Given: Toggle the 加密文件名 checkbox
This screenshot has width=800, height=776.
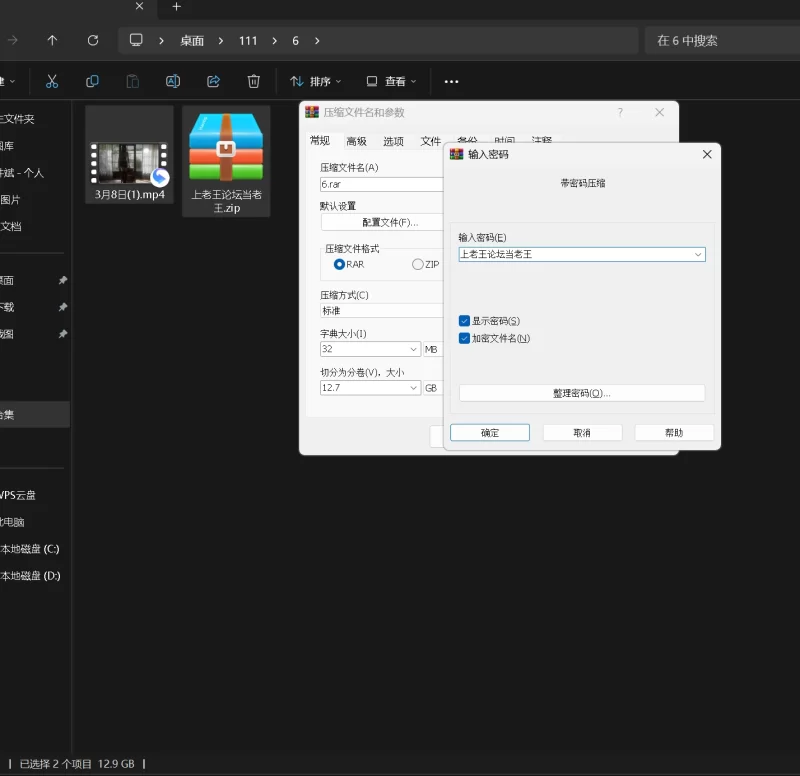Looking at the screenshot, I should click(x=465, y=339).
